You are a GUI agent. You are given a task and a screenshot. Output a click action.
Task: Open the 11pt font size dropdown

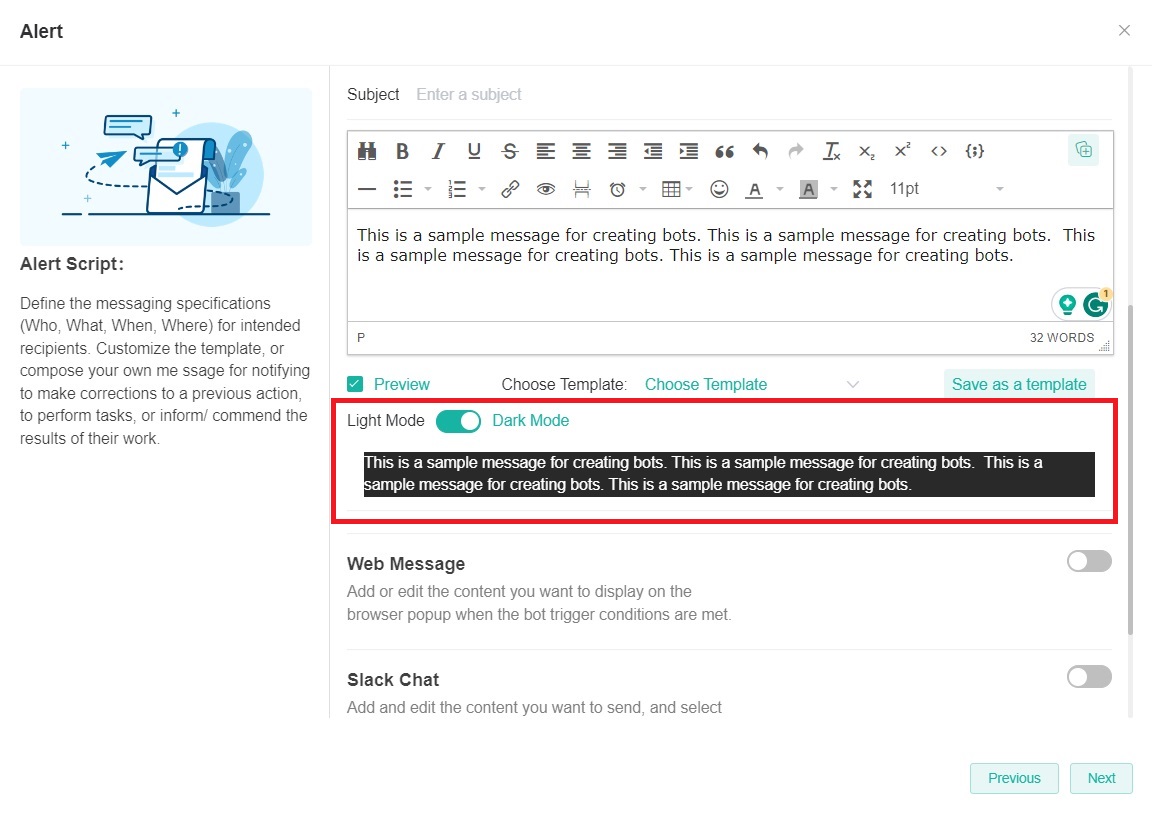point(945,189)
